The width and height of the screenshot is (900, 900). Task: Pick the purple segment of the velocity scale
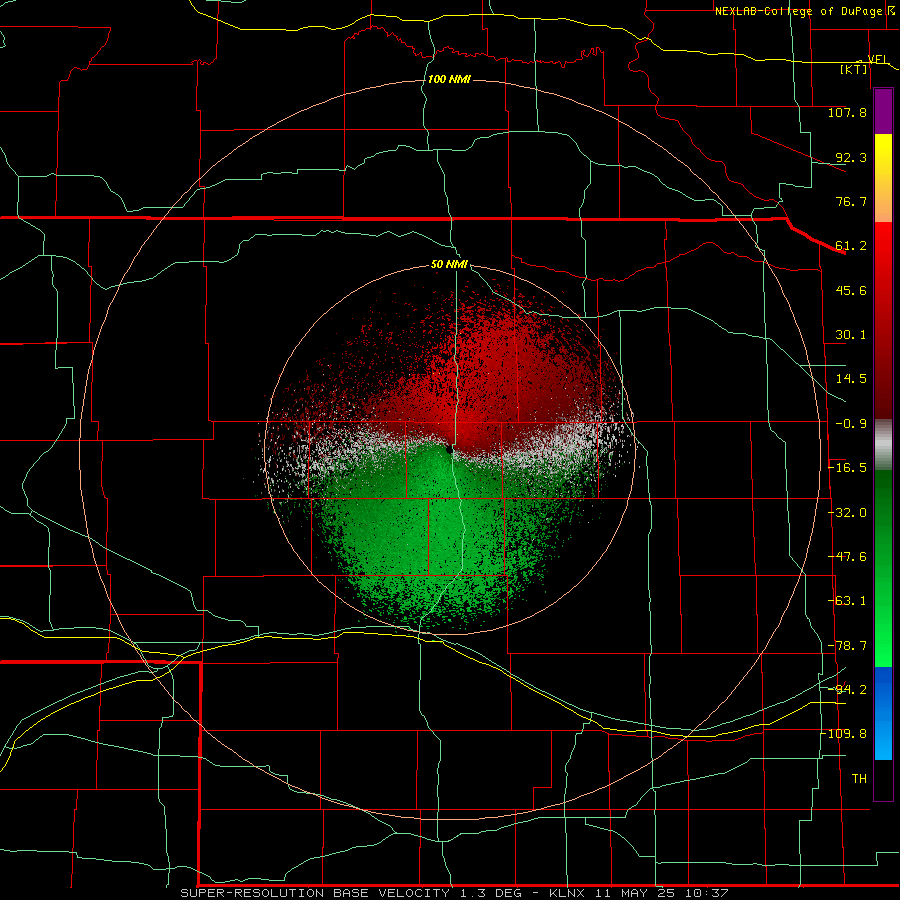[x=883, y=111]
